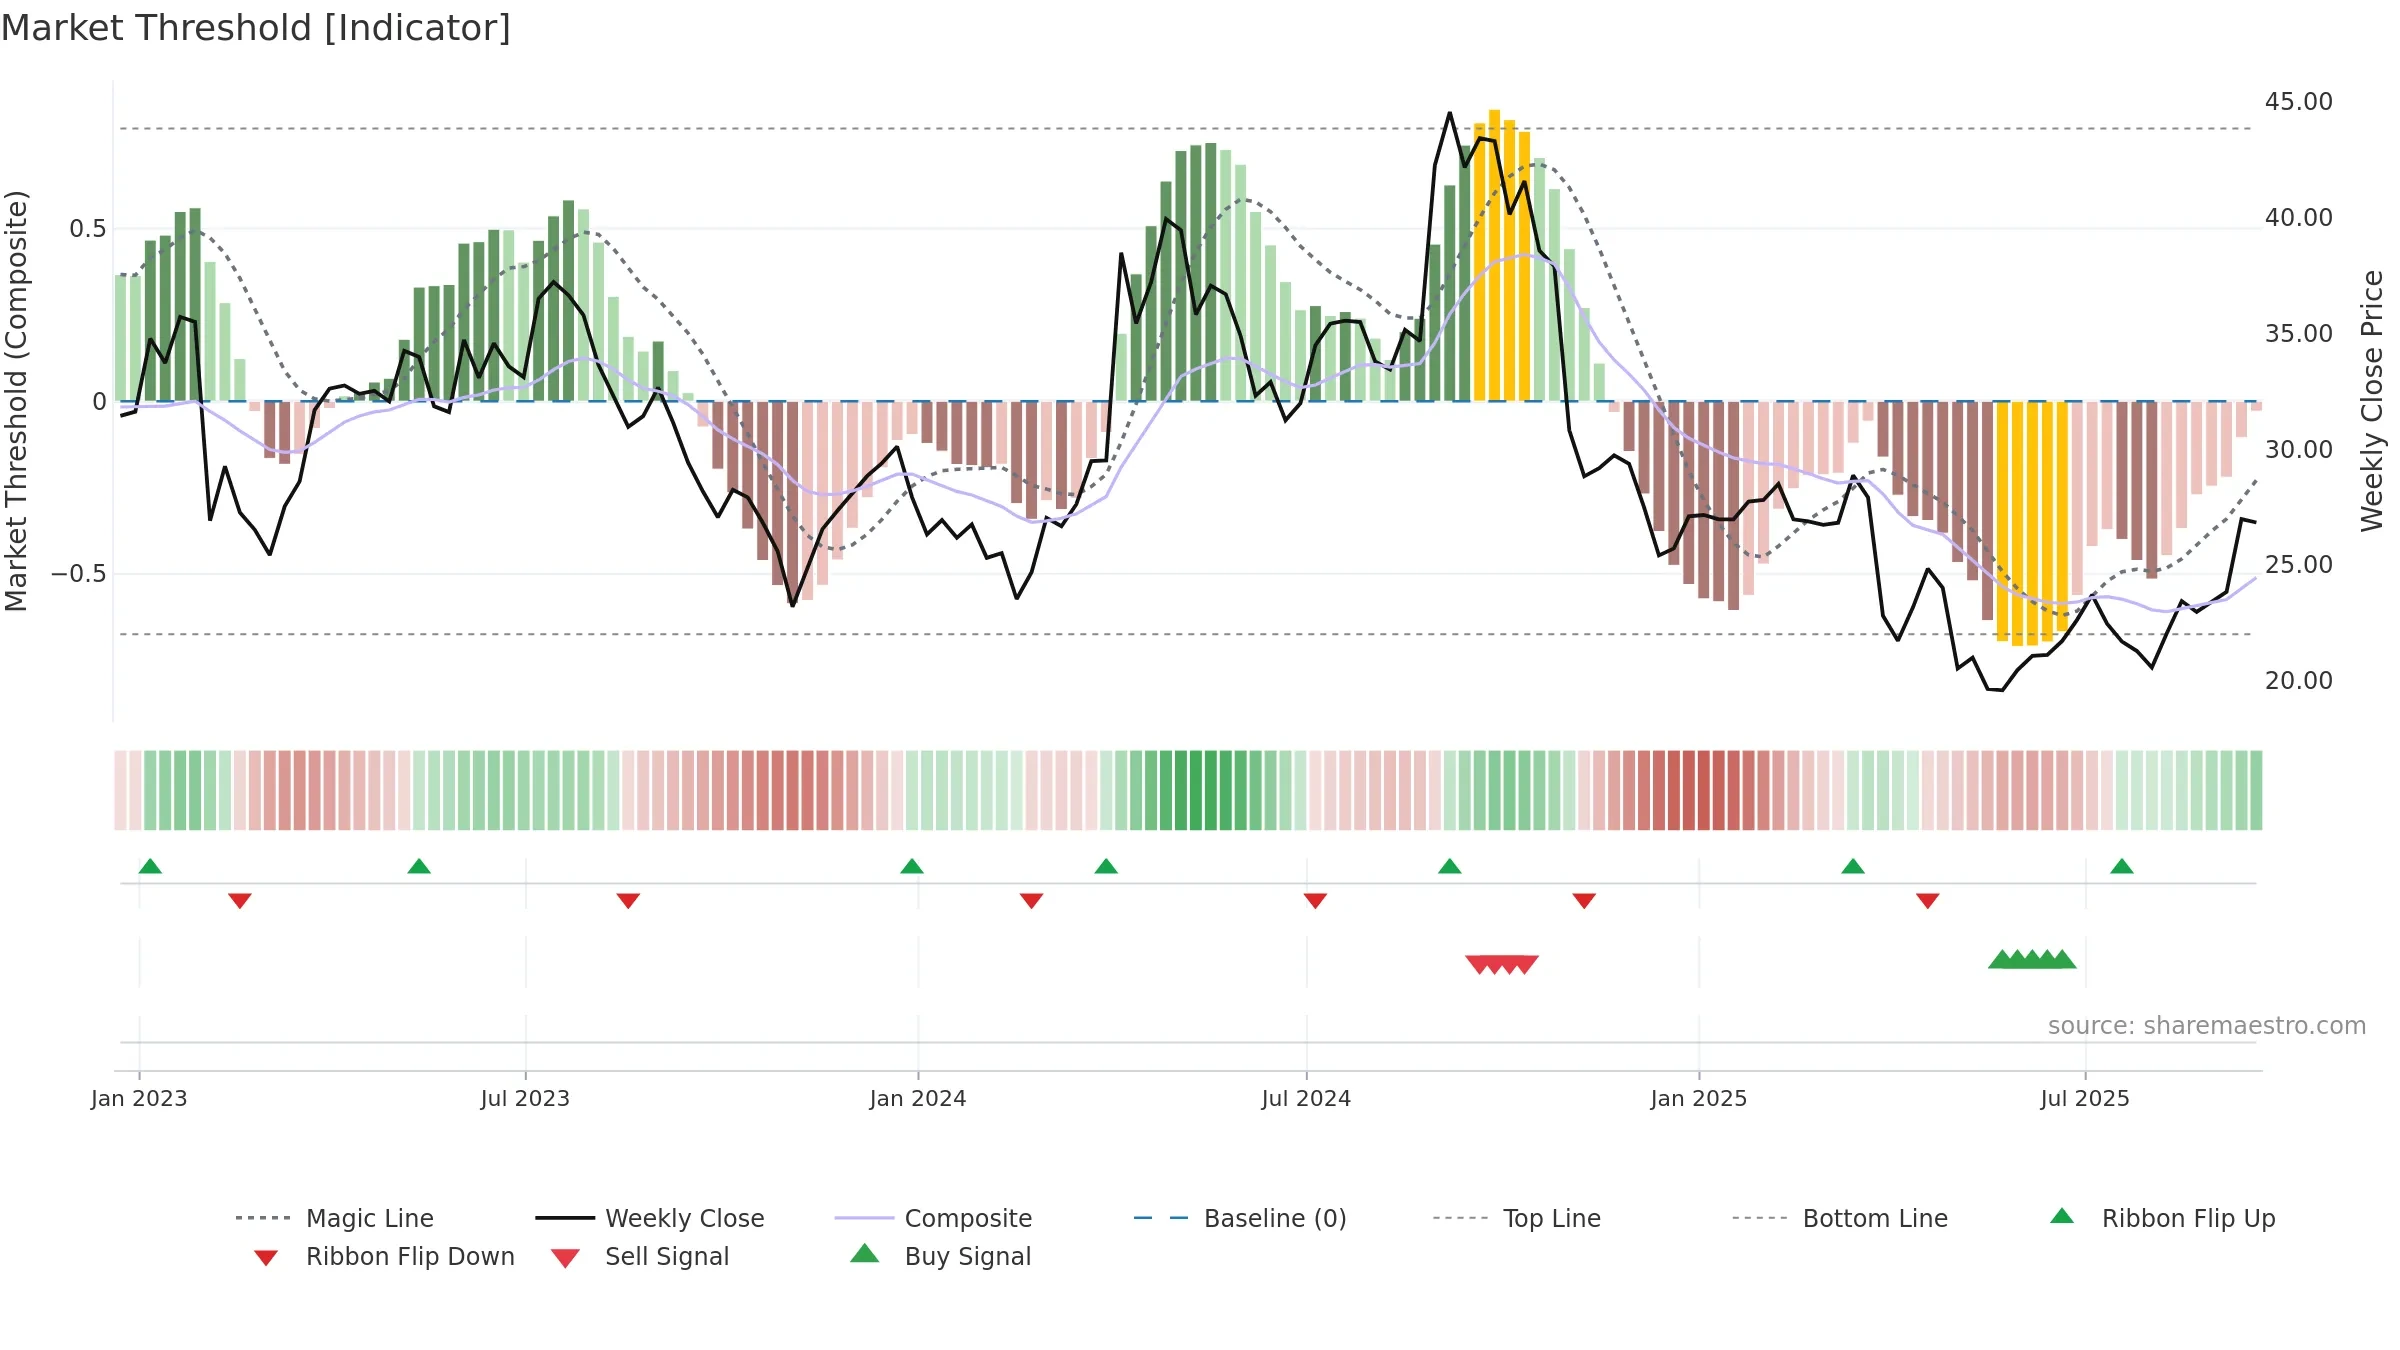
Task: Click the Jul 2024 x-axis label
Action: [1306, 1098]
